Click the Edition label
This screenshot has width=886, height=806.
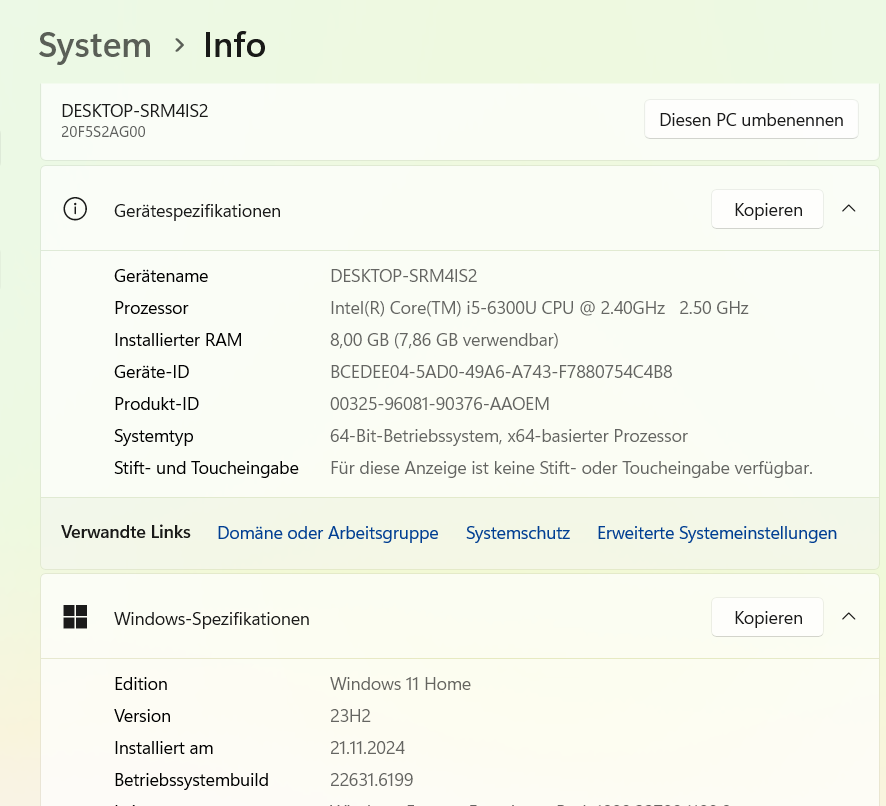pyautogui.click(x=141, y=684)
